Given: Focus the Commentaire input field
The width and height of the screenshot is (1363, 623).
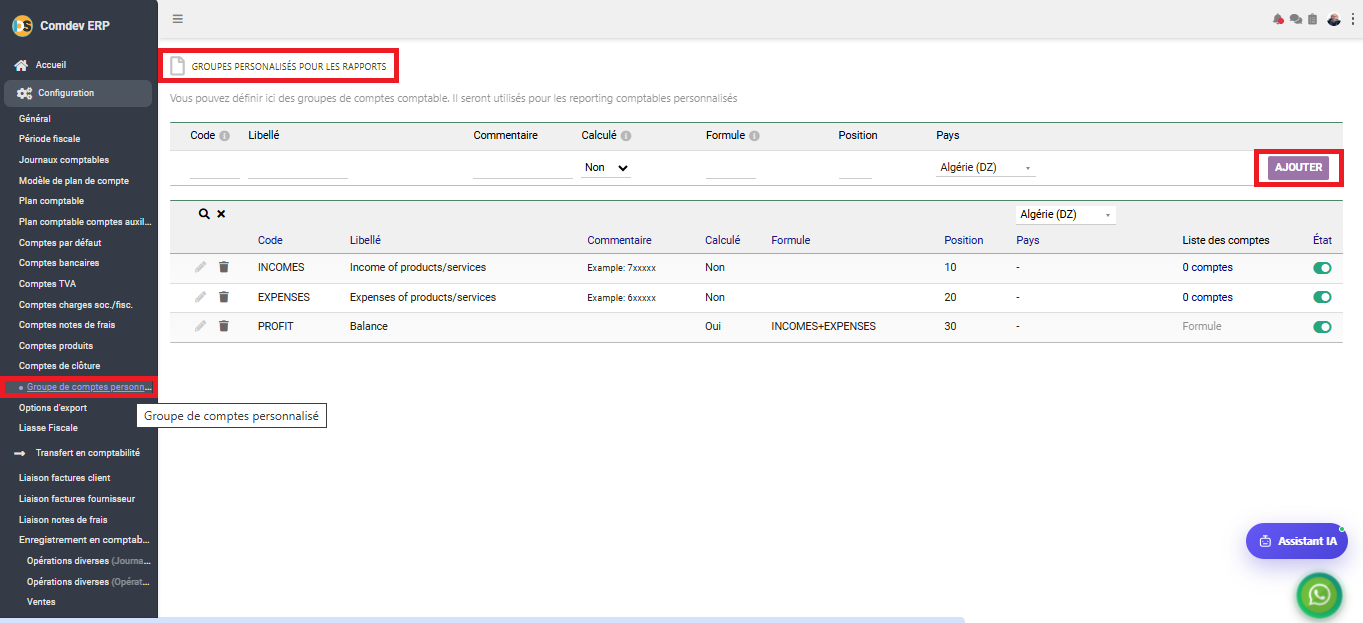Looking at the screenshot, I should point(523,169).
